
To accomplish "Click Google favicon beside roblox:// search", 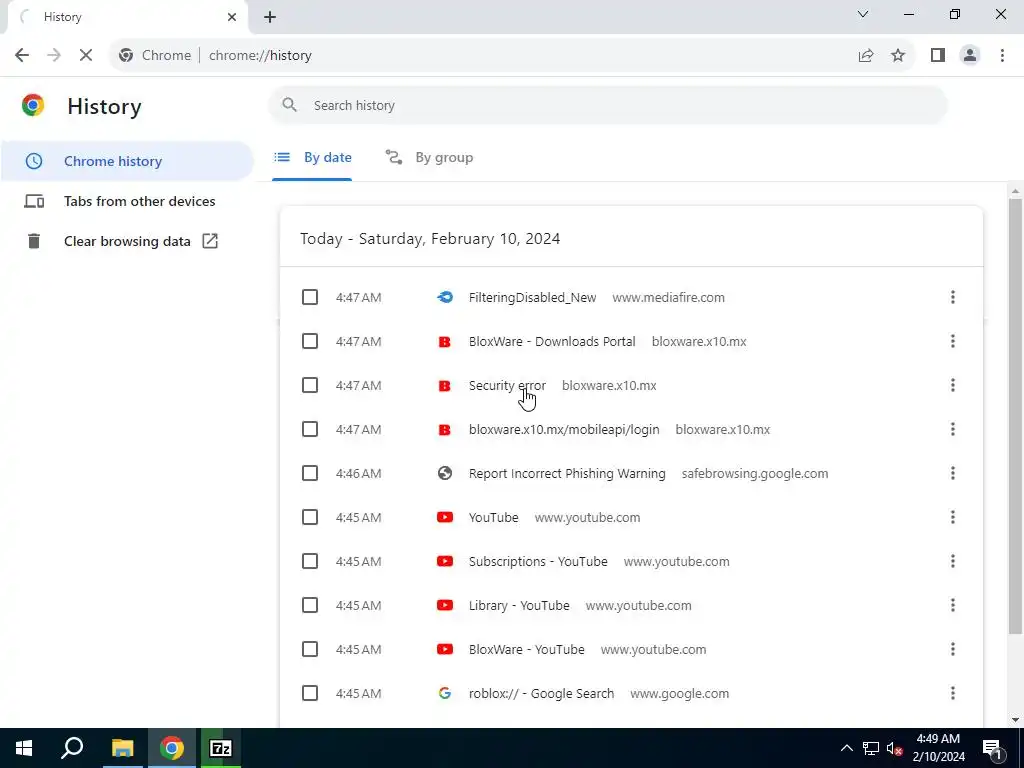I will pos(445,694).
